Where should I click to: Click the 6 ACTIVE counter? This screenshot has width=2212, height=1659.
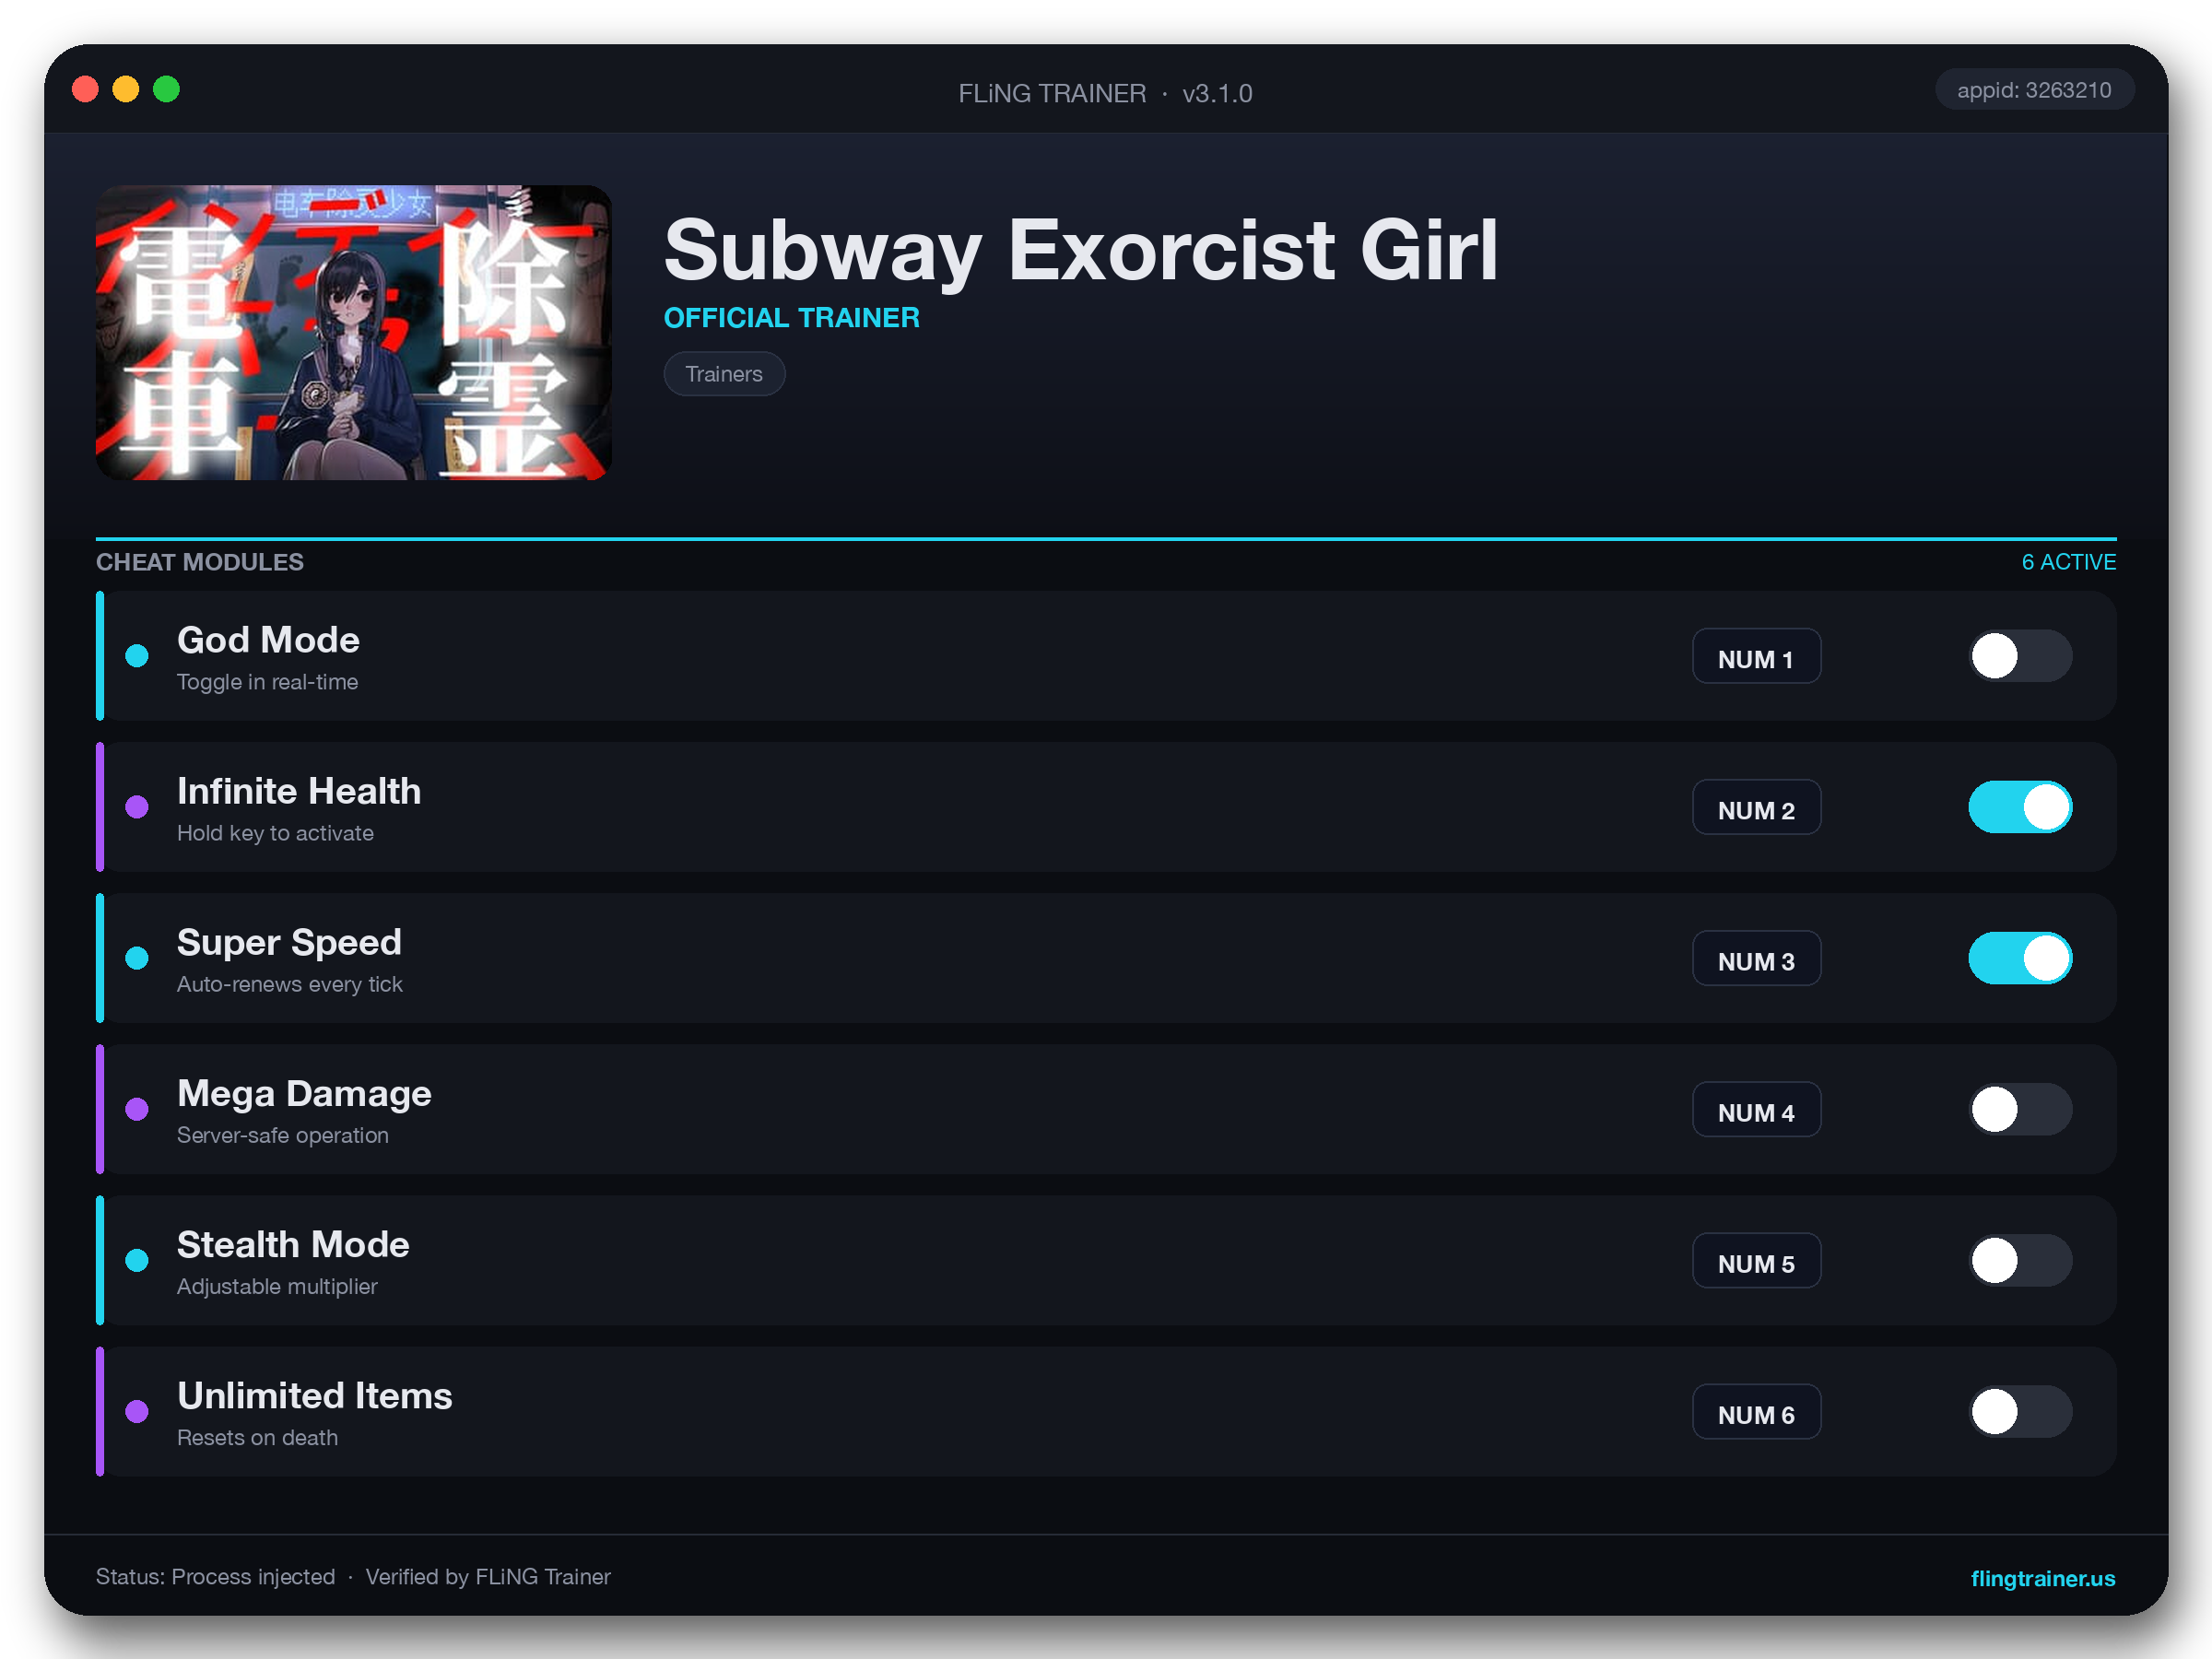pos(2068,562)
